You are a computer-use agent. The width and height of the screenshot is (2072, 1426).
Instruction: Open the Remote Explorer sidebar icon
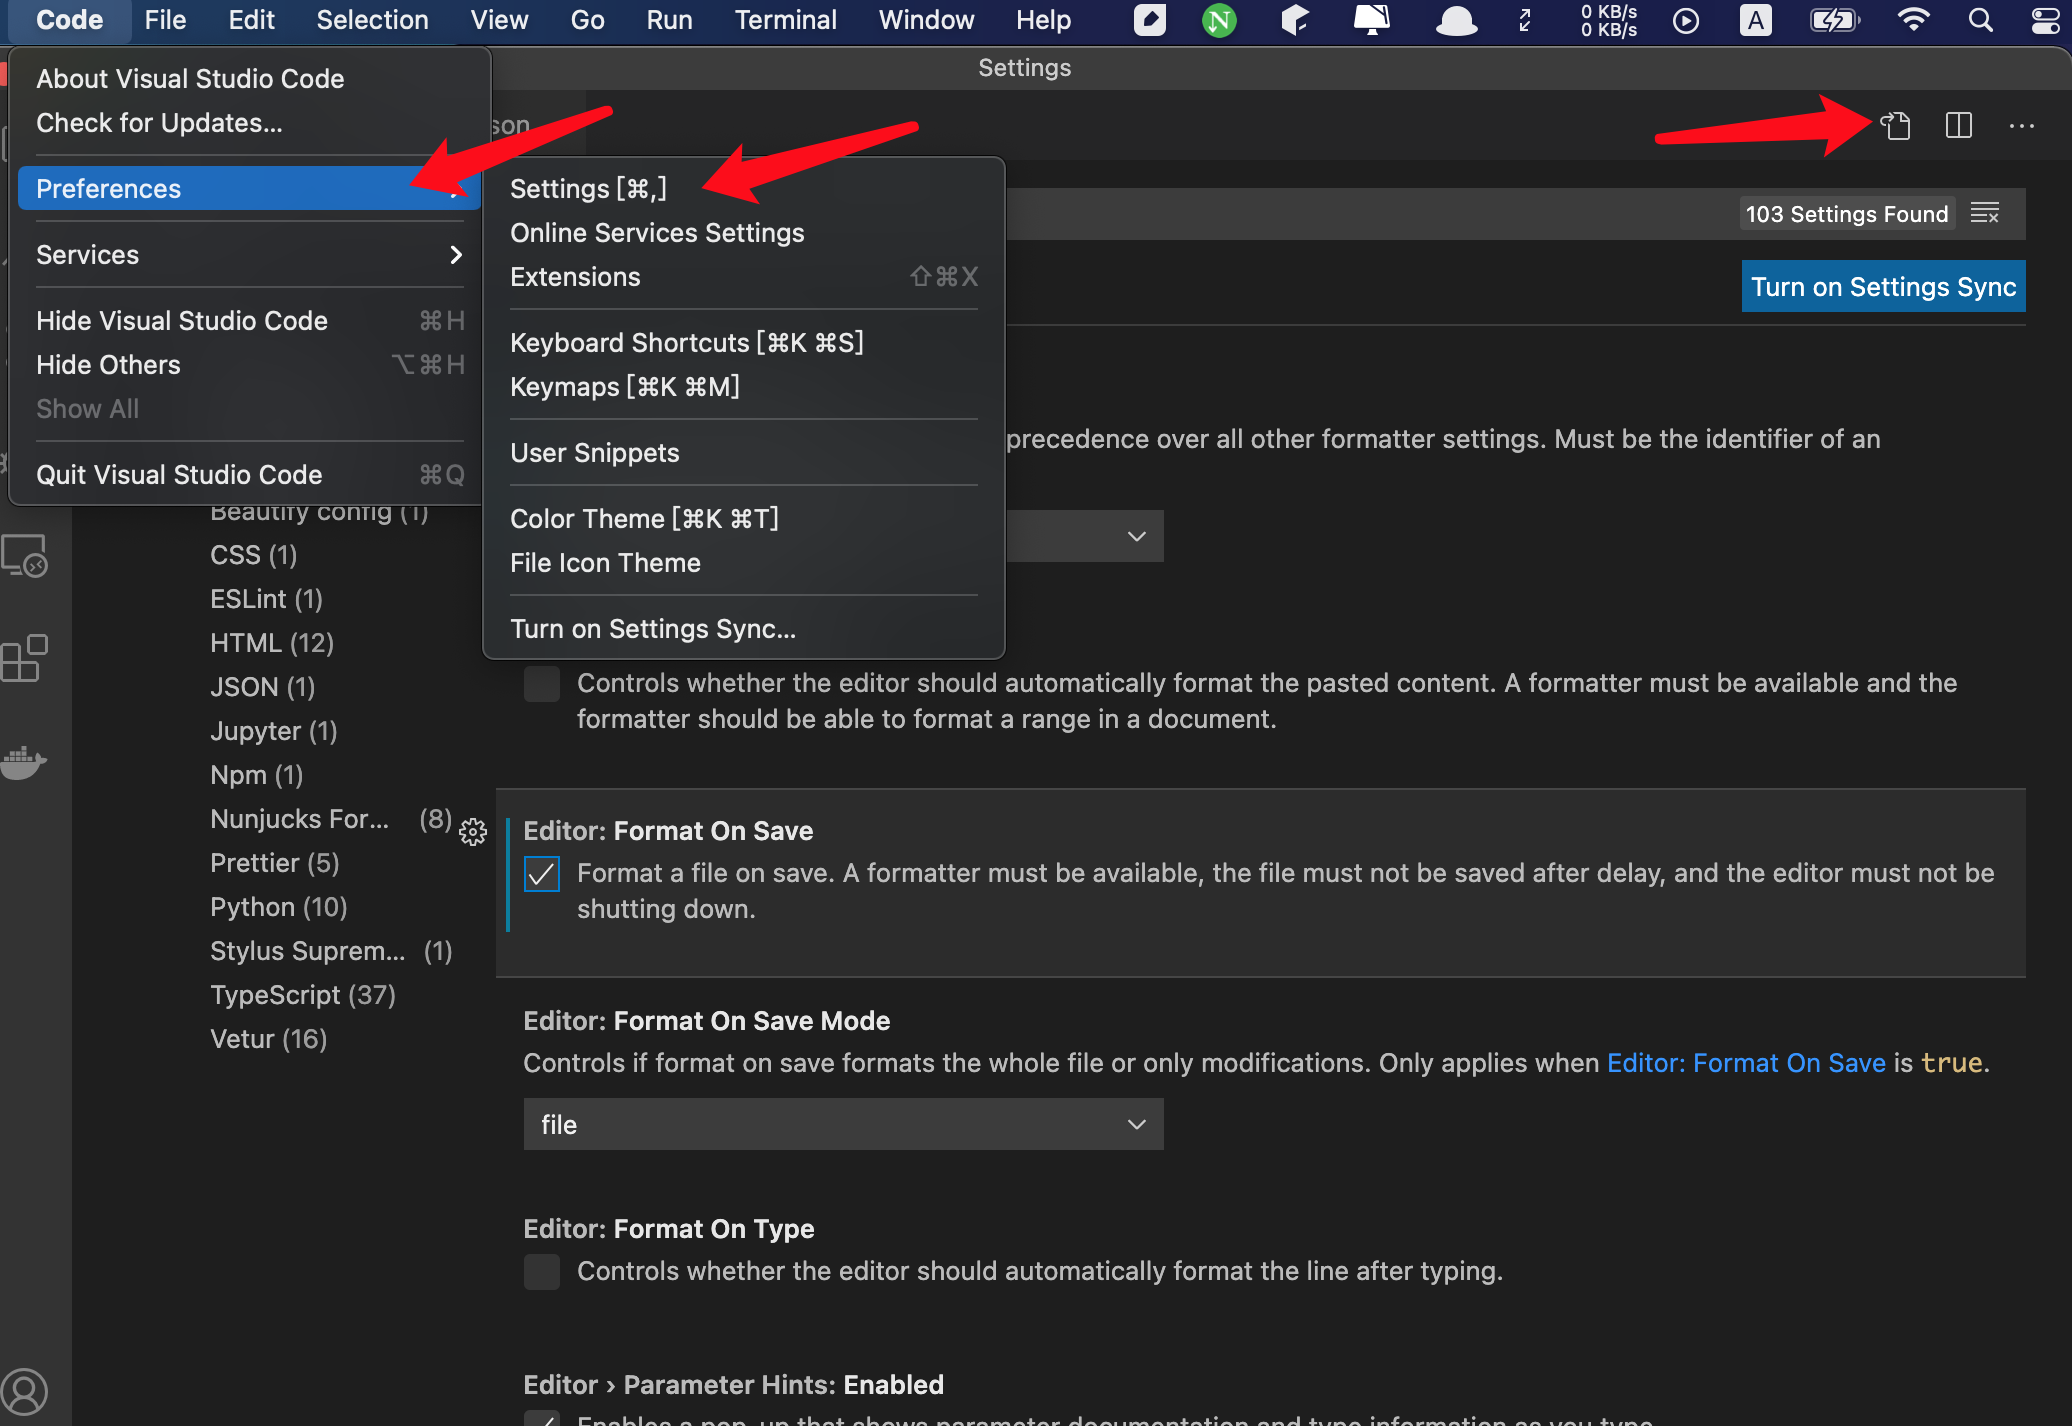pos(25,557)
